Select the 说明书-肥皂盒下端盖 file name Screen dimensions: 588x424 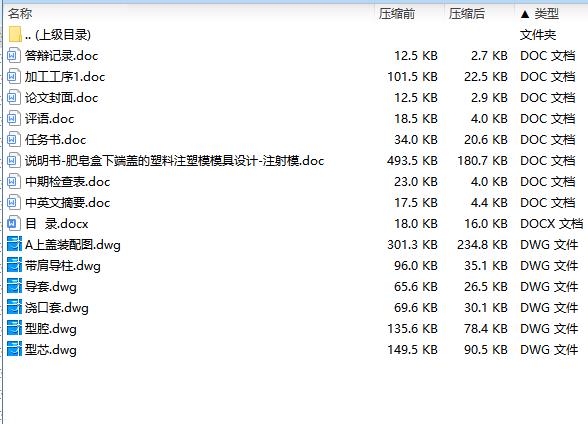[174, 161]
